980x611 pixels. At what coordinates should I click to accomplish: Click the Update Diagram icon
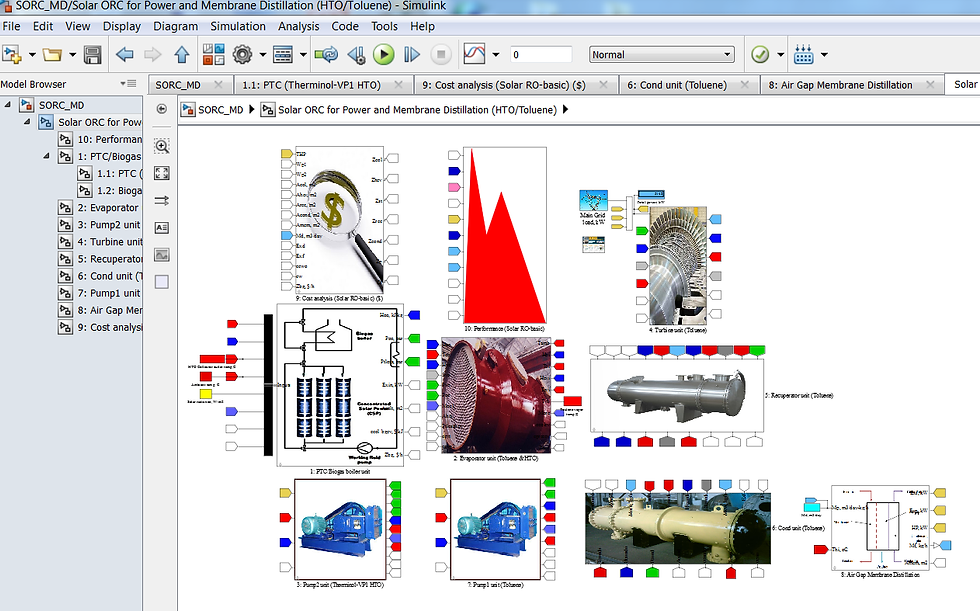pos(326,55)
